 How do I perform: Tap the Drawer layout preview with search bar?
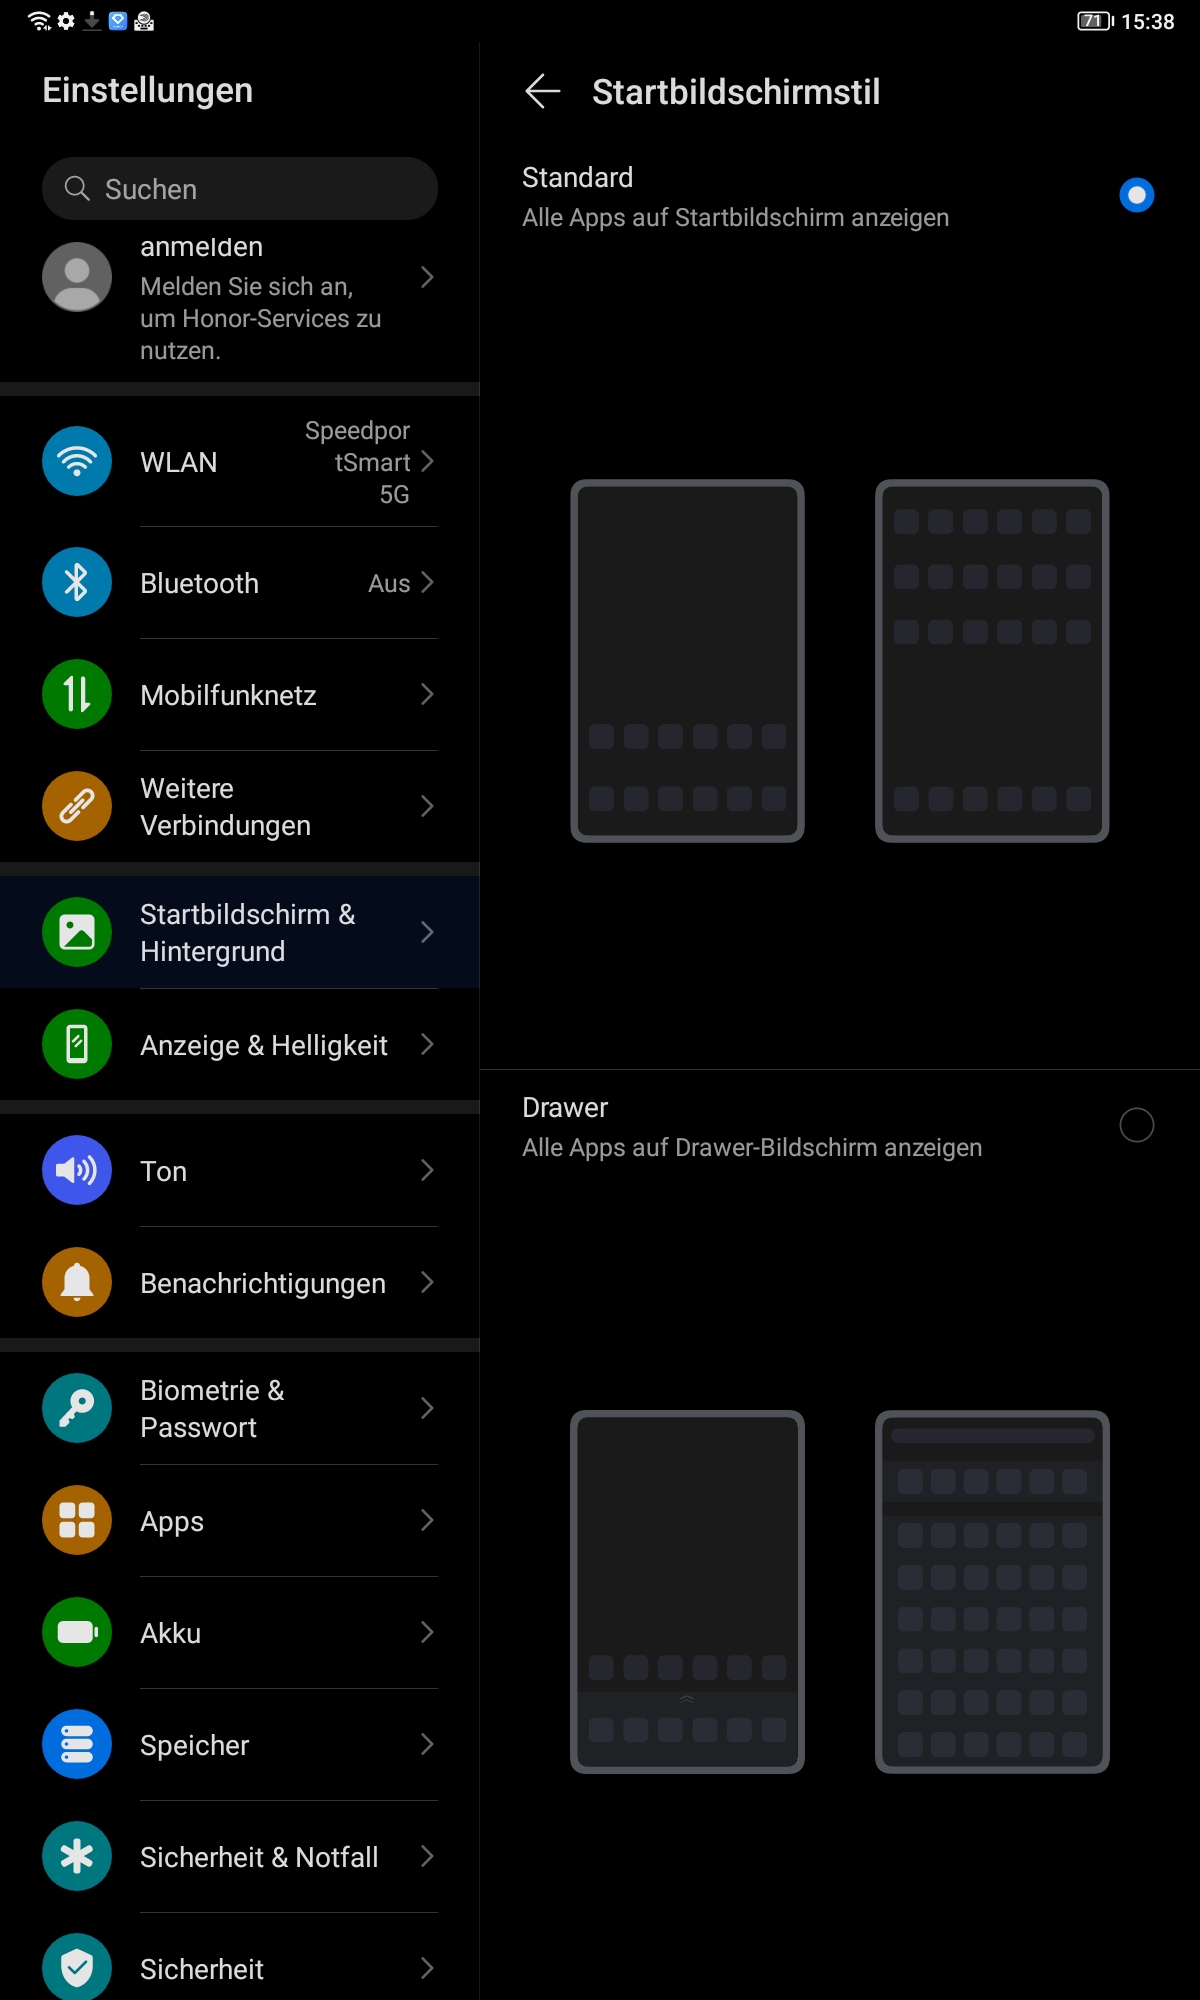(x=992, y=1592)
